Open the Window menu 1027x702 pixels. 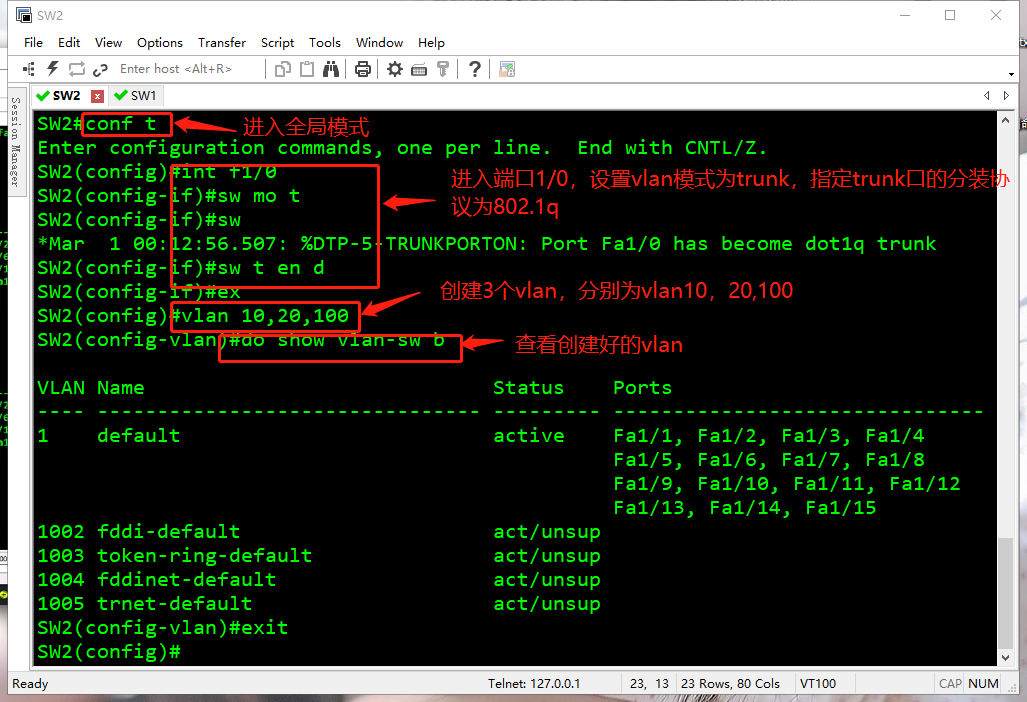pyautogui.click(x=379, y=43)
